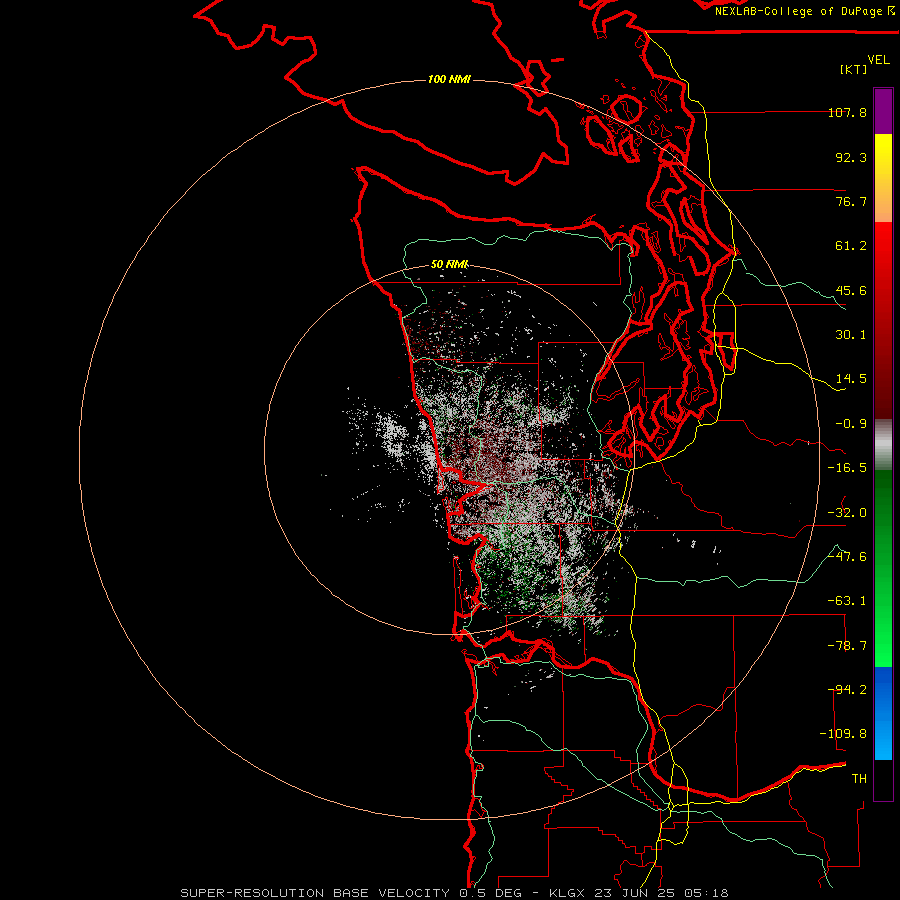
Task: Click the -94.2 scale value
Action: [847, 690]
